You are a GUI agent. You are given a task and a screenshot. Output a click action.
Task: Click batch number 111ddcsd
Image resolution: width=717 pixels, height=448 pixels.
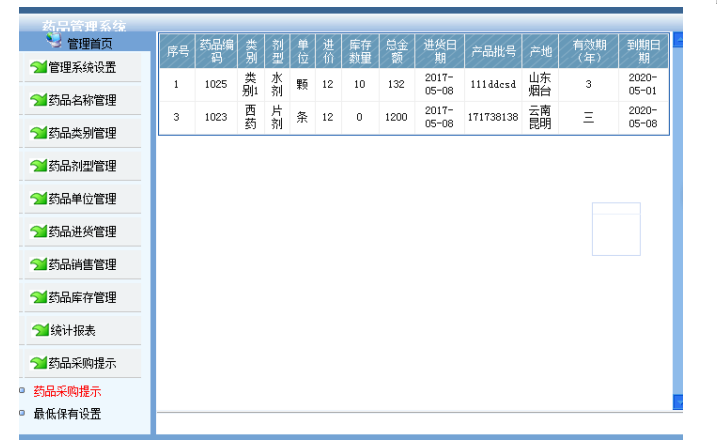pyautogui.click(x=493, y=84)
